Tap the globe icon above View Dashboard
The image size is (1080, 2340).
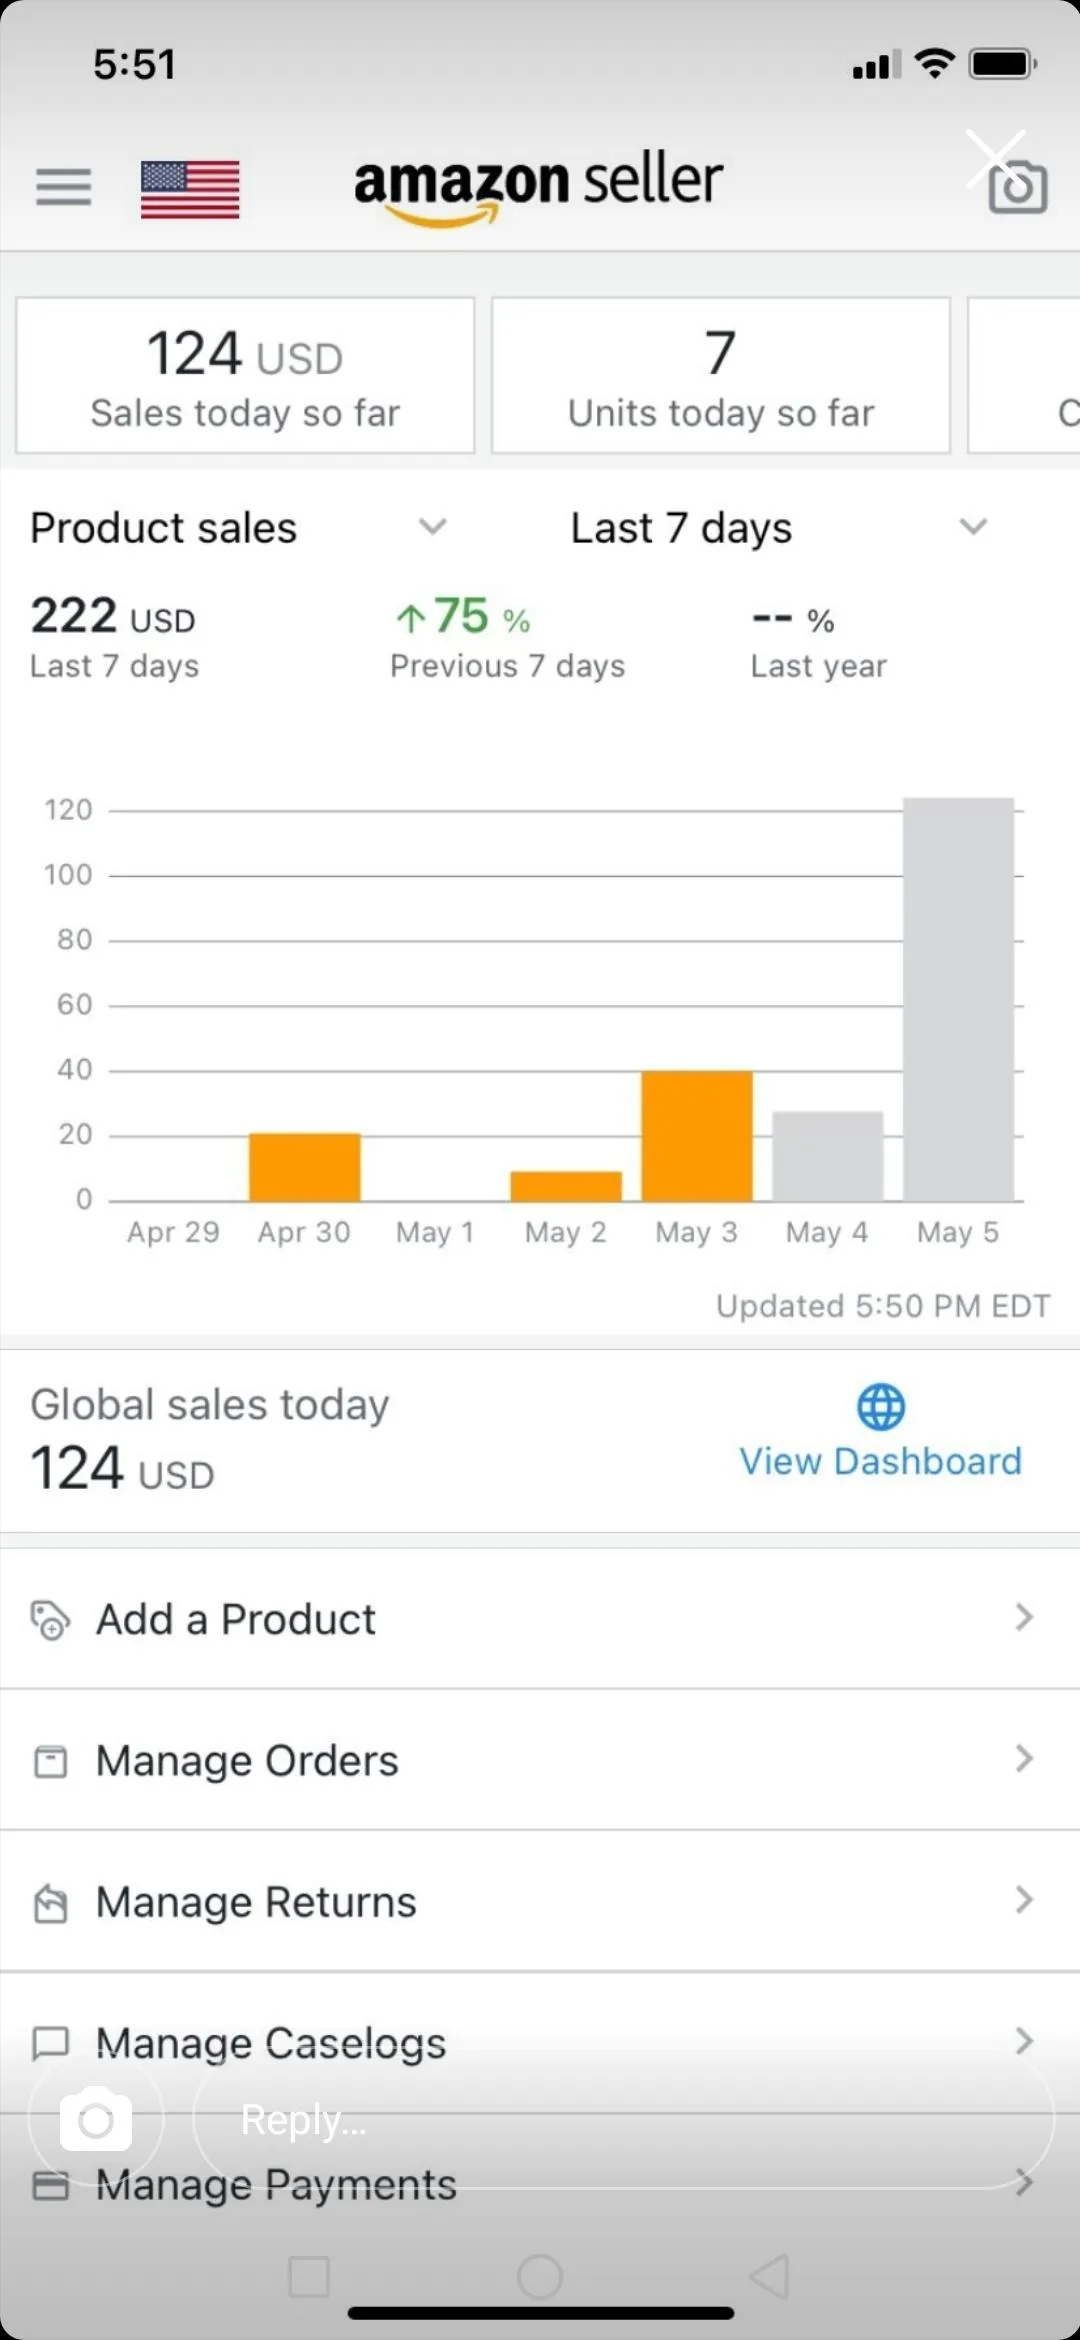pyautogui.click(x=881, y=1407)
